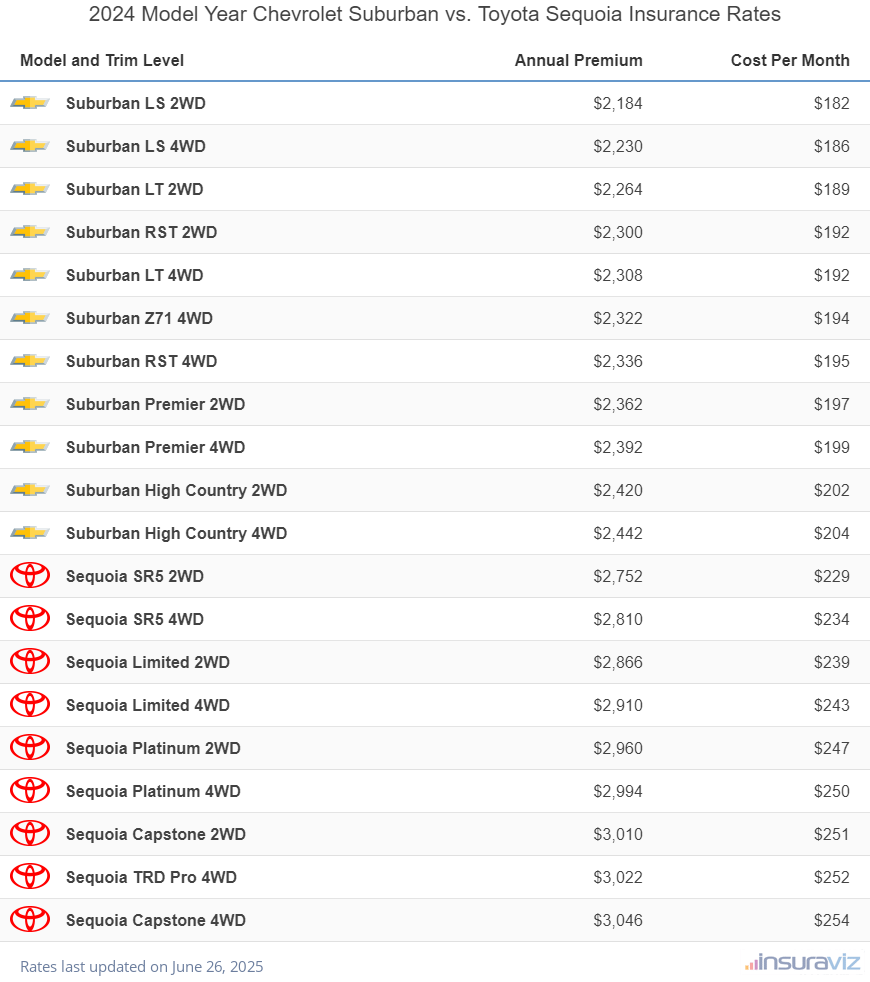Click the Toyota logo beside Sequoia Limited 4WD
The image size is (870, 982).
click(x=30, y=705)
